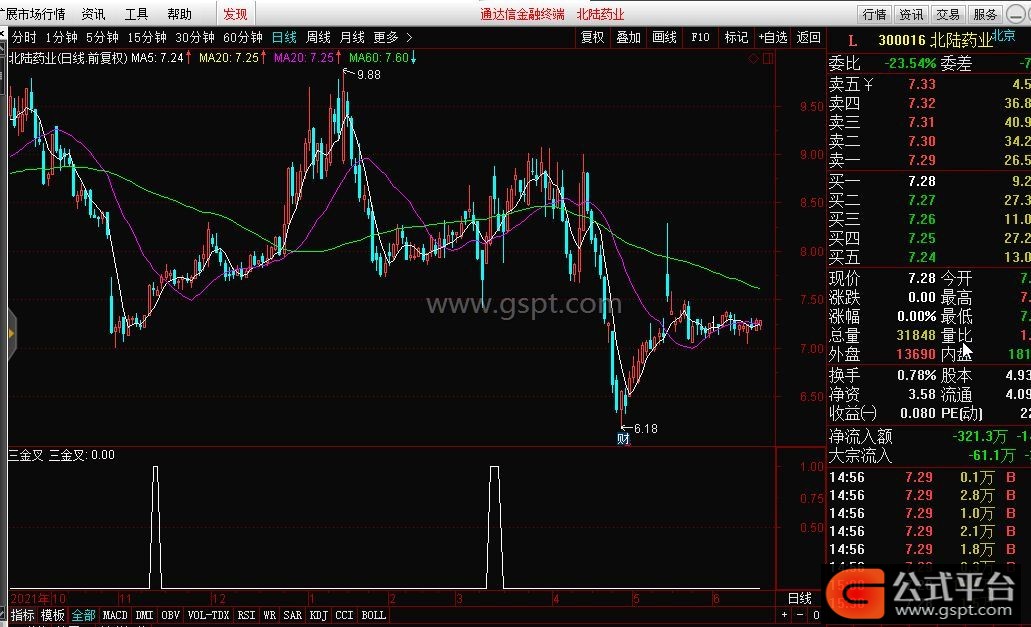The width and height of the screenshot is (1031, 627).
Task: Click the 服务 button at the top right
Action: click(985, 14)
